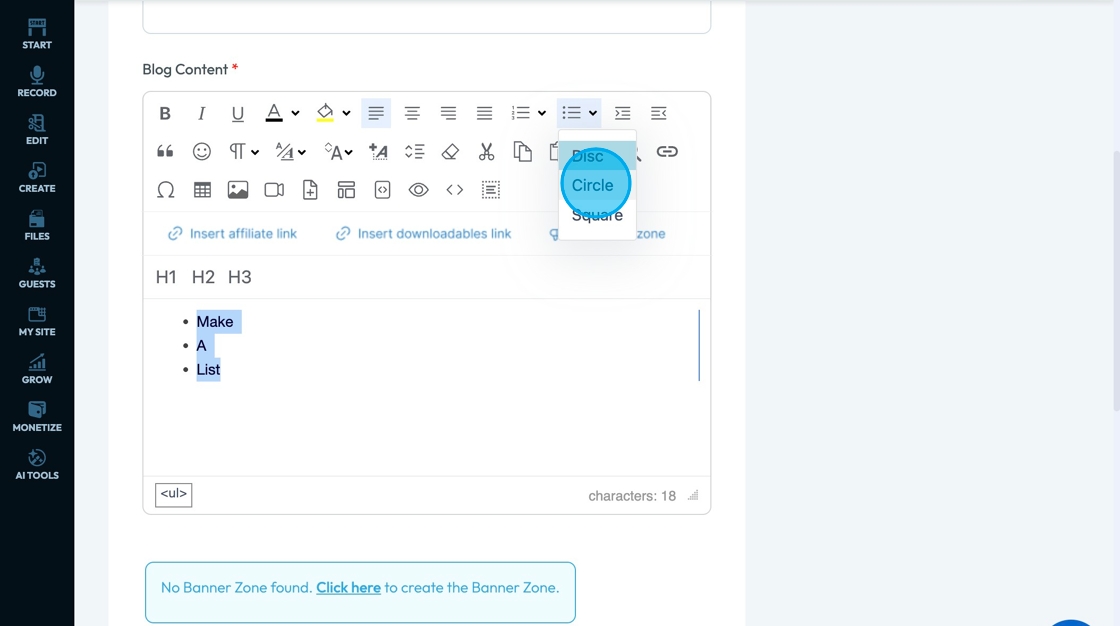
Task: Click the 'Make' list item
Action: click(215, 322)
